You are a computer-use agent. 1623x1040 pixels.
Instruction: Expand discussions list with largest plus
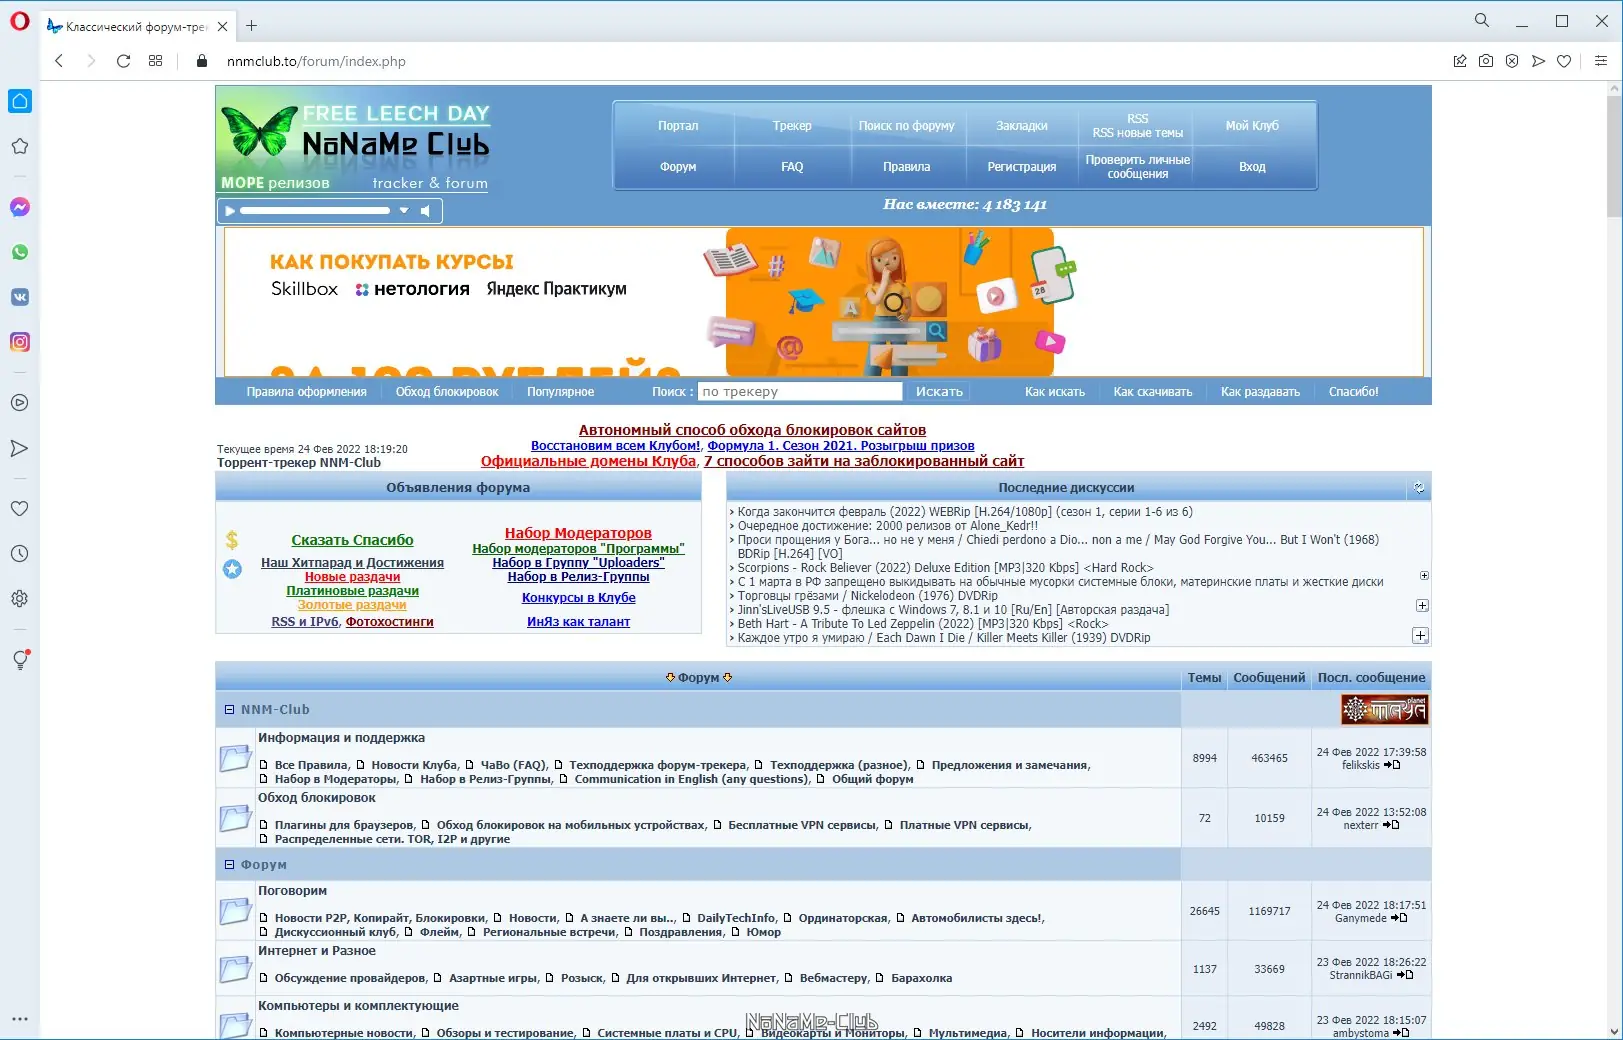click(1420, 636)
